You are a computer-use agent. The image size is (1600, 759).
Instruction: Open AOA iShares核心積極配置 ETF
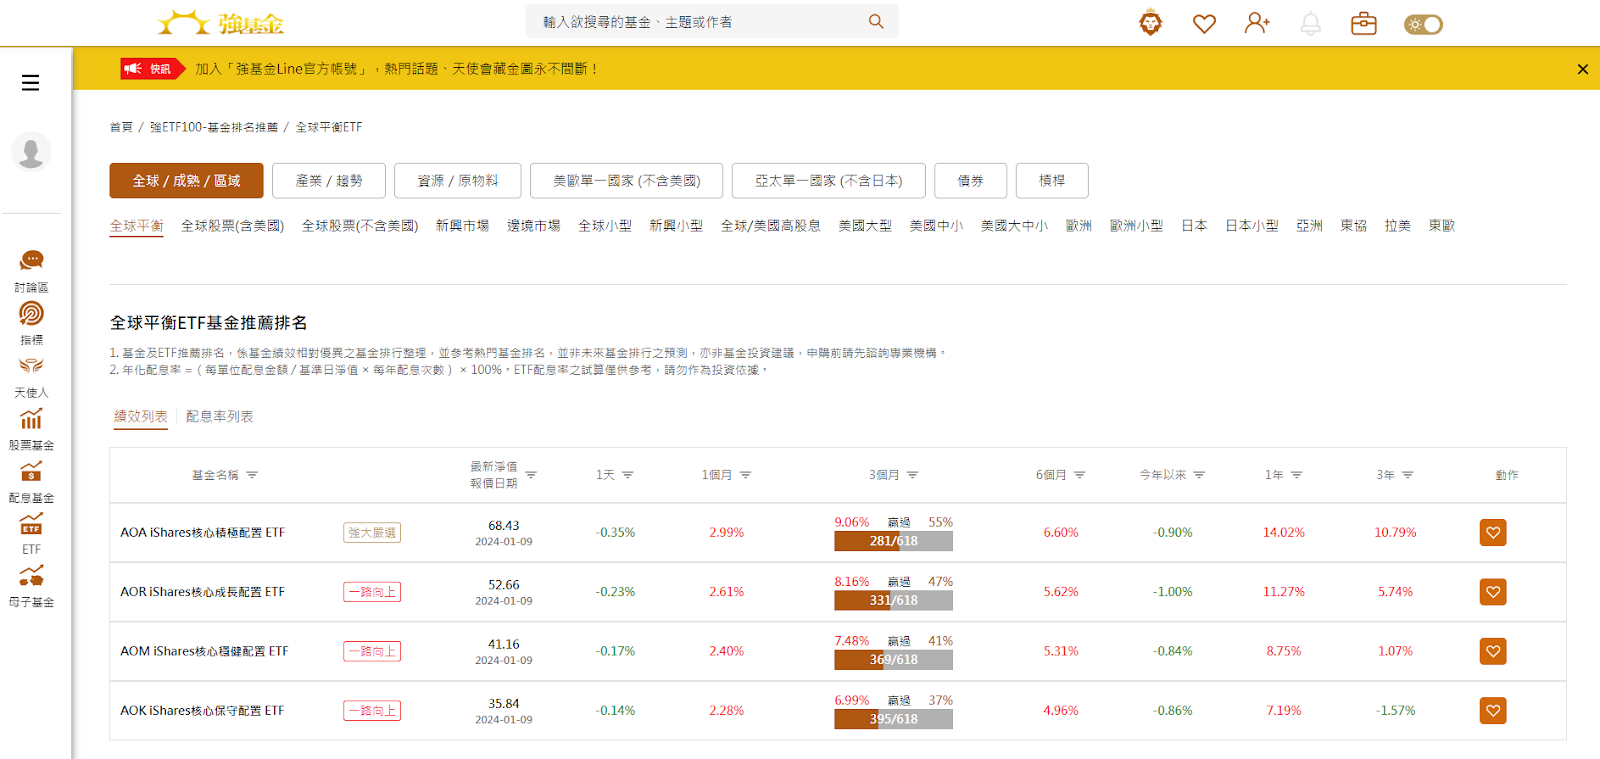[x=202, y=533]
